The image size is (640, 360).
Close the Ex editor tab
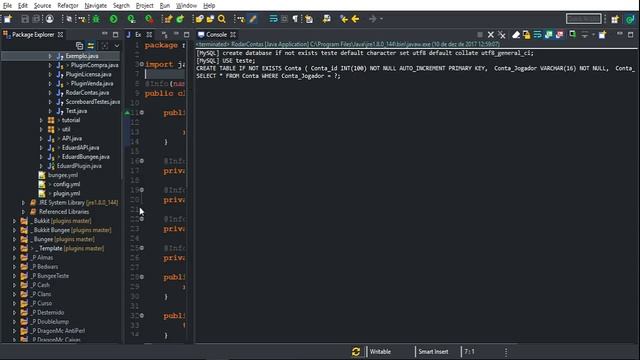click(x=149, y=35)
